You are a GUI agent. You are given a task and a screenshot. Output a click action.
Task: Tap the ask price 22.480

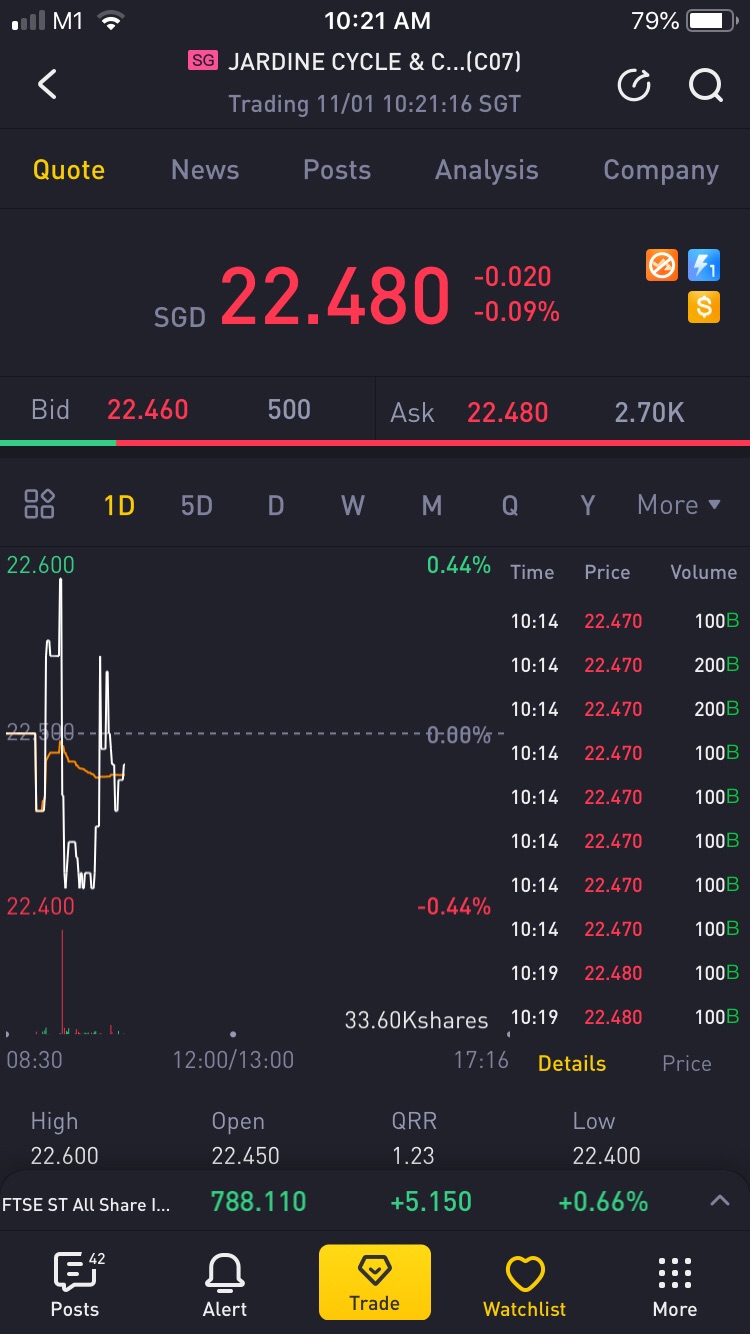tap(508, 412)
